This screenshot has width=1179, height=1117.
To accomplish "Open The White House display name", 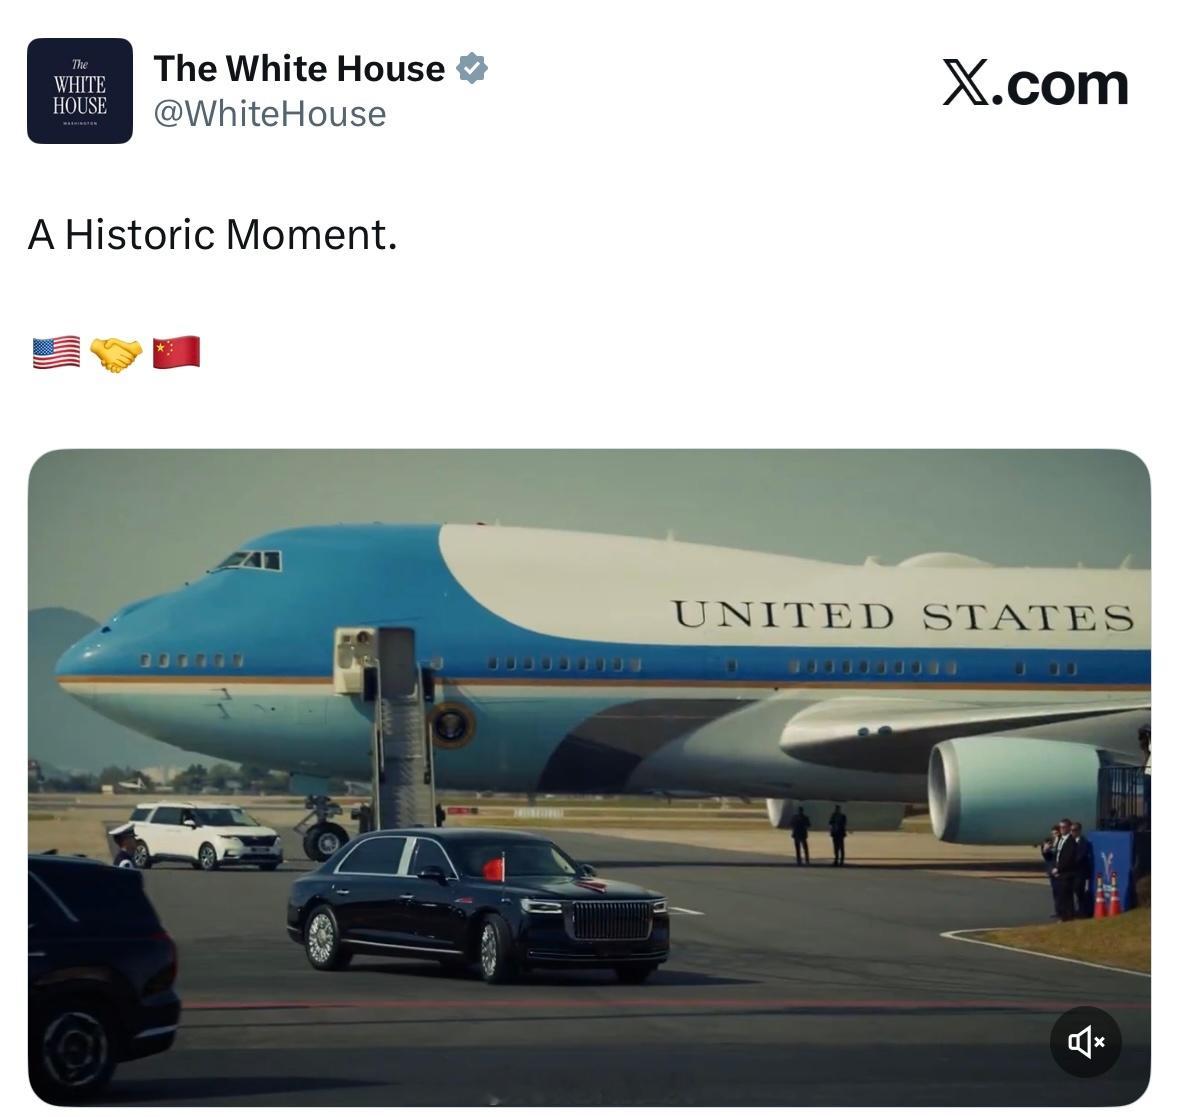I will [299, 68].
